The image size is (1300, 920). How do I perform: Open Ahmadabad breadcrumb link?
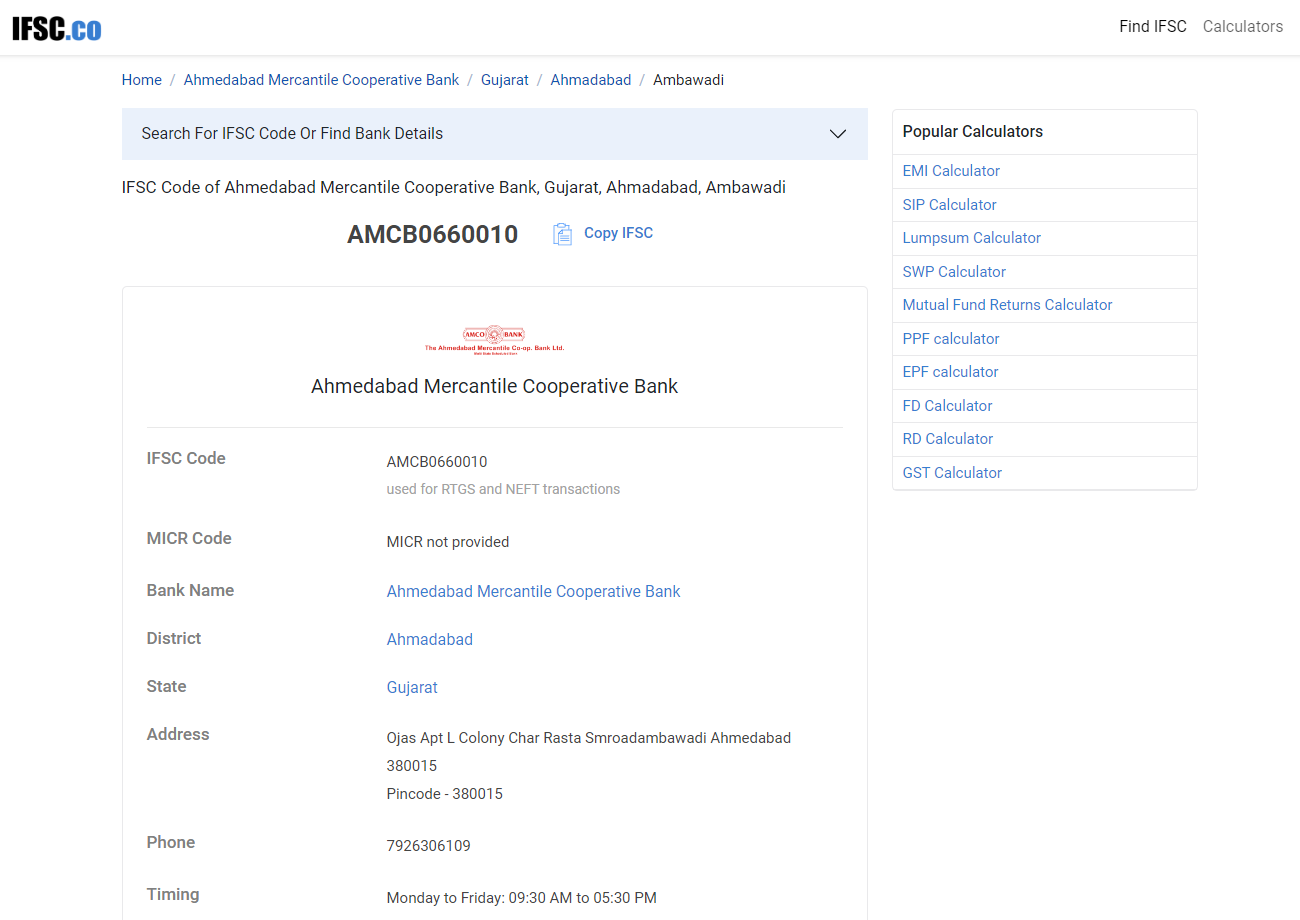click(591, 80)
